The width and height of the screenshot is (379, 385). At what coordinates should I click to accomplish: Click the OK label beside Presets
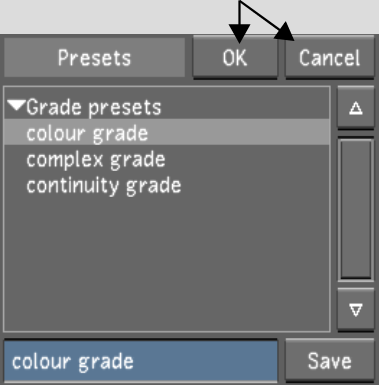point(235,58)
